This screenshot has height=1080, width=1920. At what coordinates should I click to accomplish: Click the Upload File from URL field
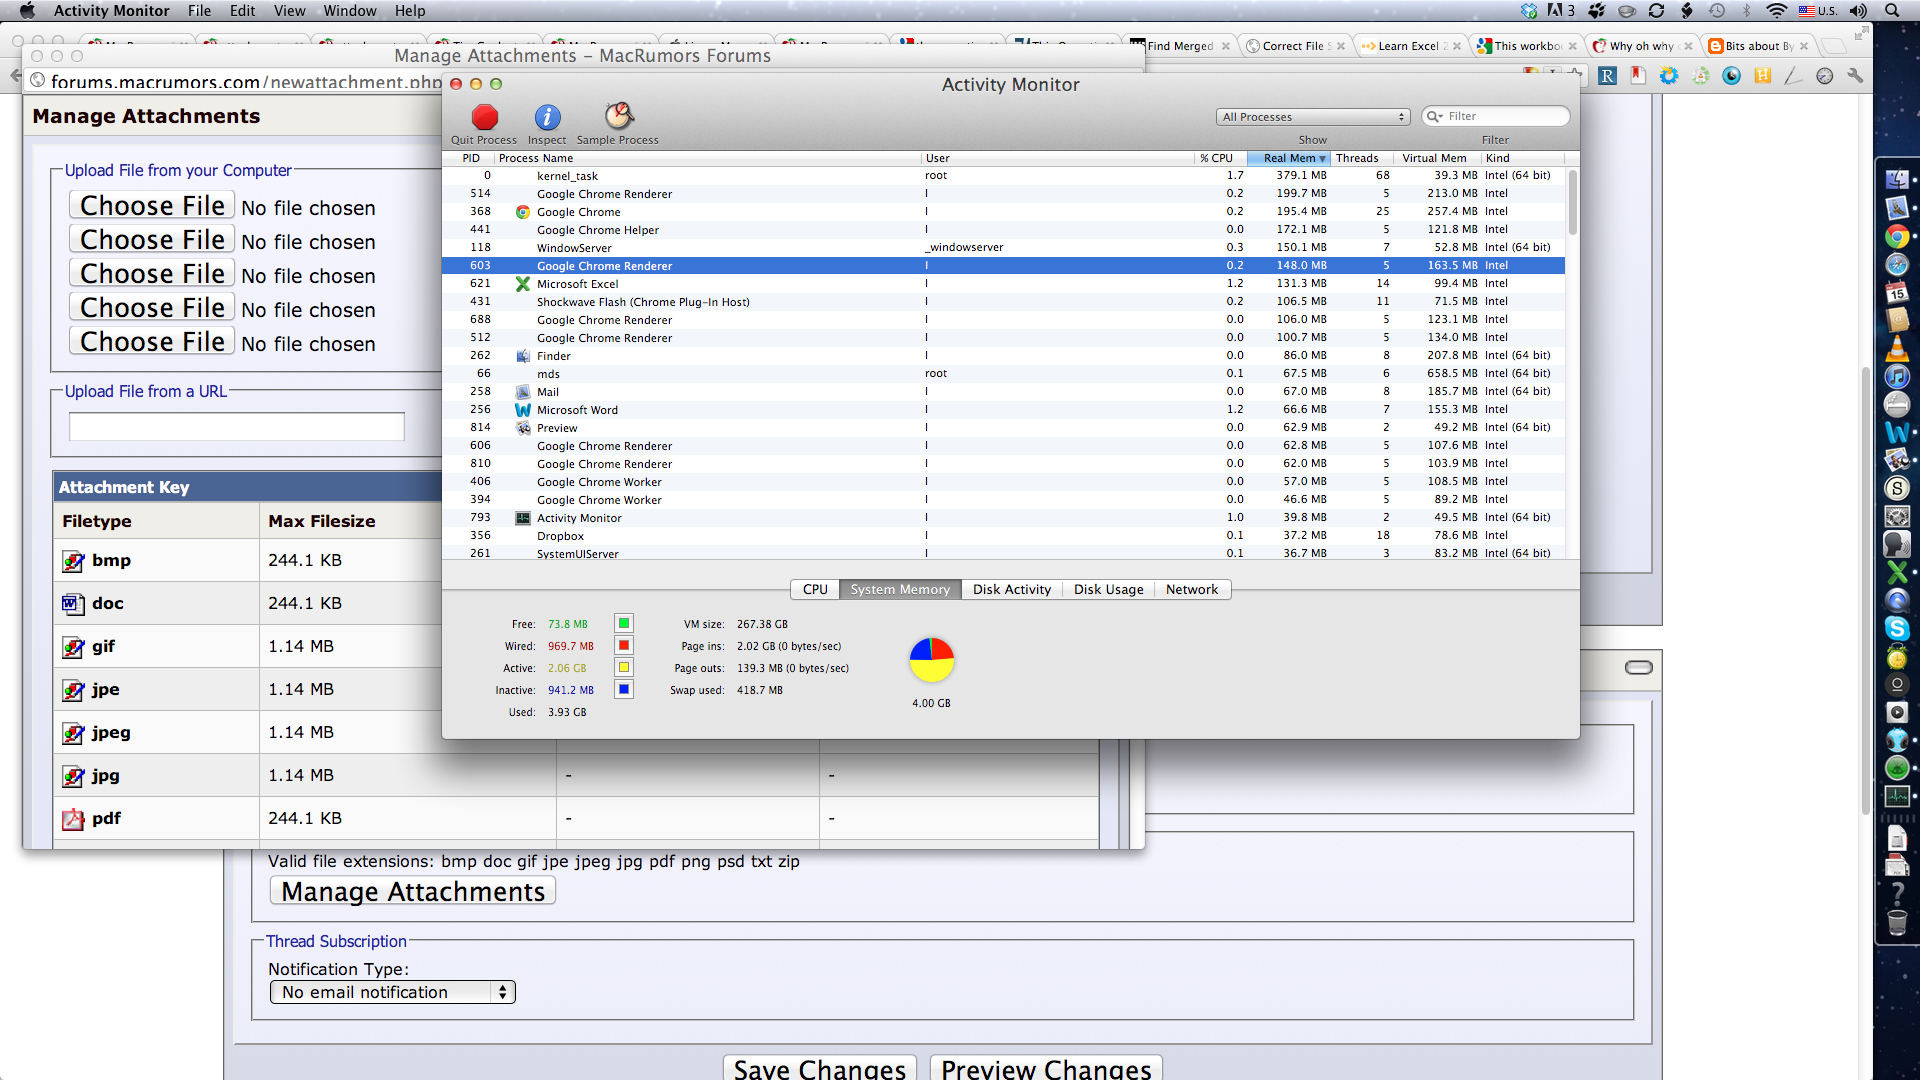237,427
